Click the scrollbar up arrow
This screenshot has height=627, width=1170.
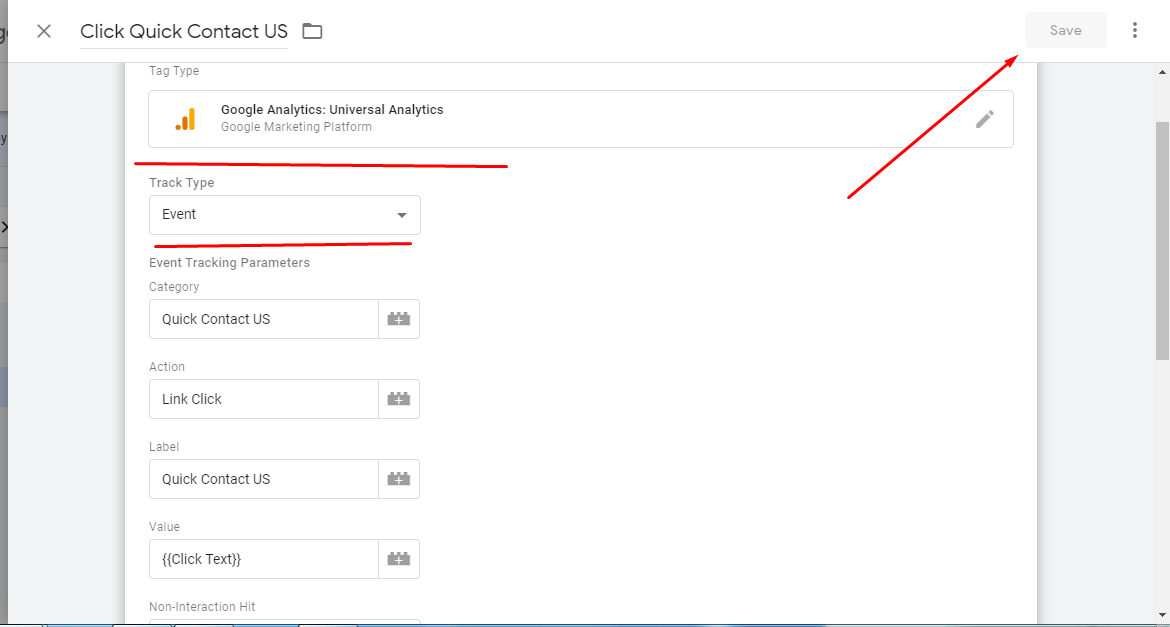pyautogui.click(x=1162, y=72)
